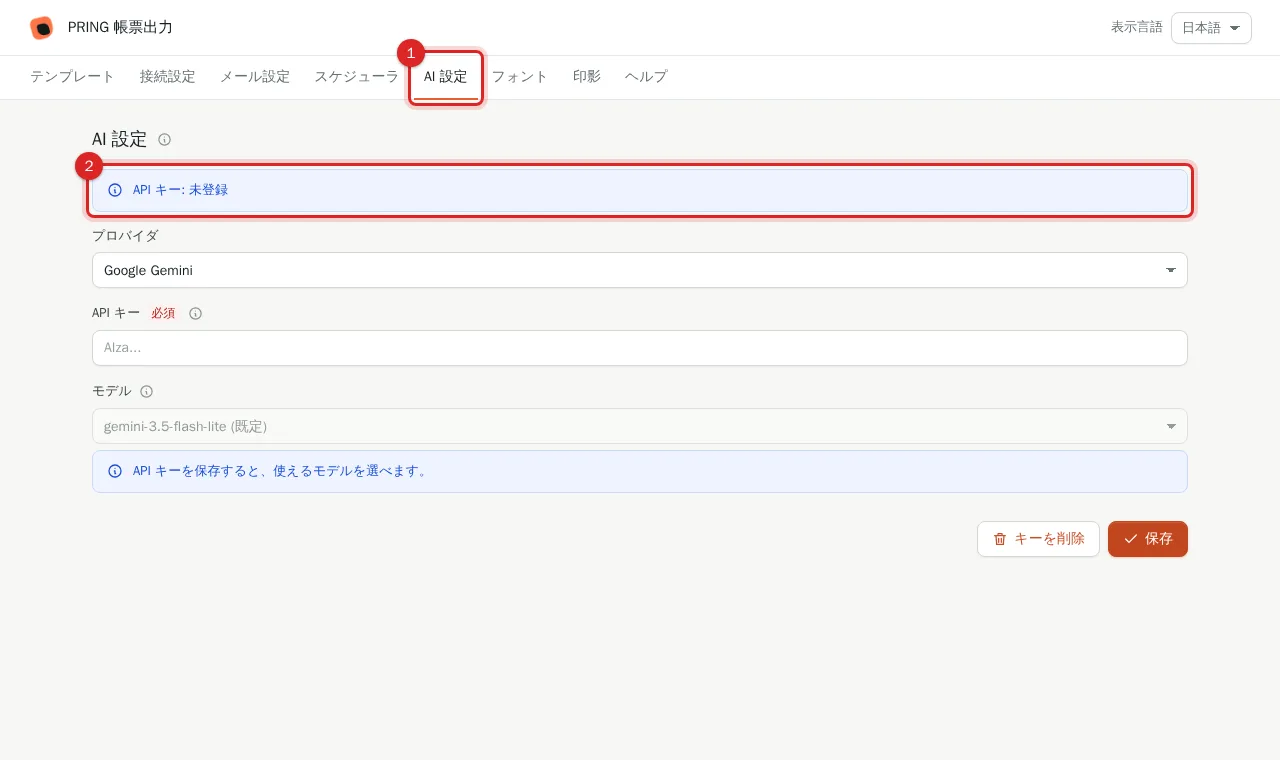This screenshot has height=760, width=1280.
Task: Open the メール設定 tab
Action: pyautogui.click(x=255, y=77)
